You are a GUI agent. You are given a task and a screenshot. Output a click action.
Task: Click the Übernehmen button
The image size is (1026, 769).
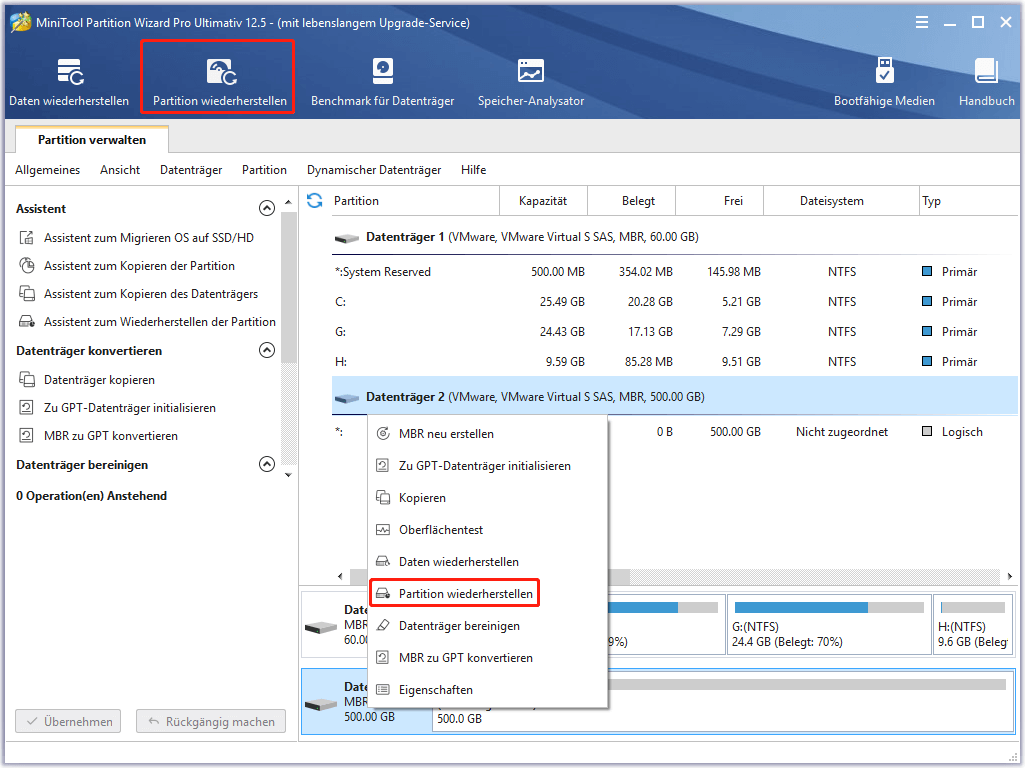click(x=68, y=721)
